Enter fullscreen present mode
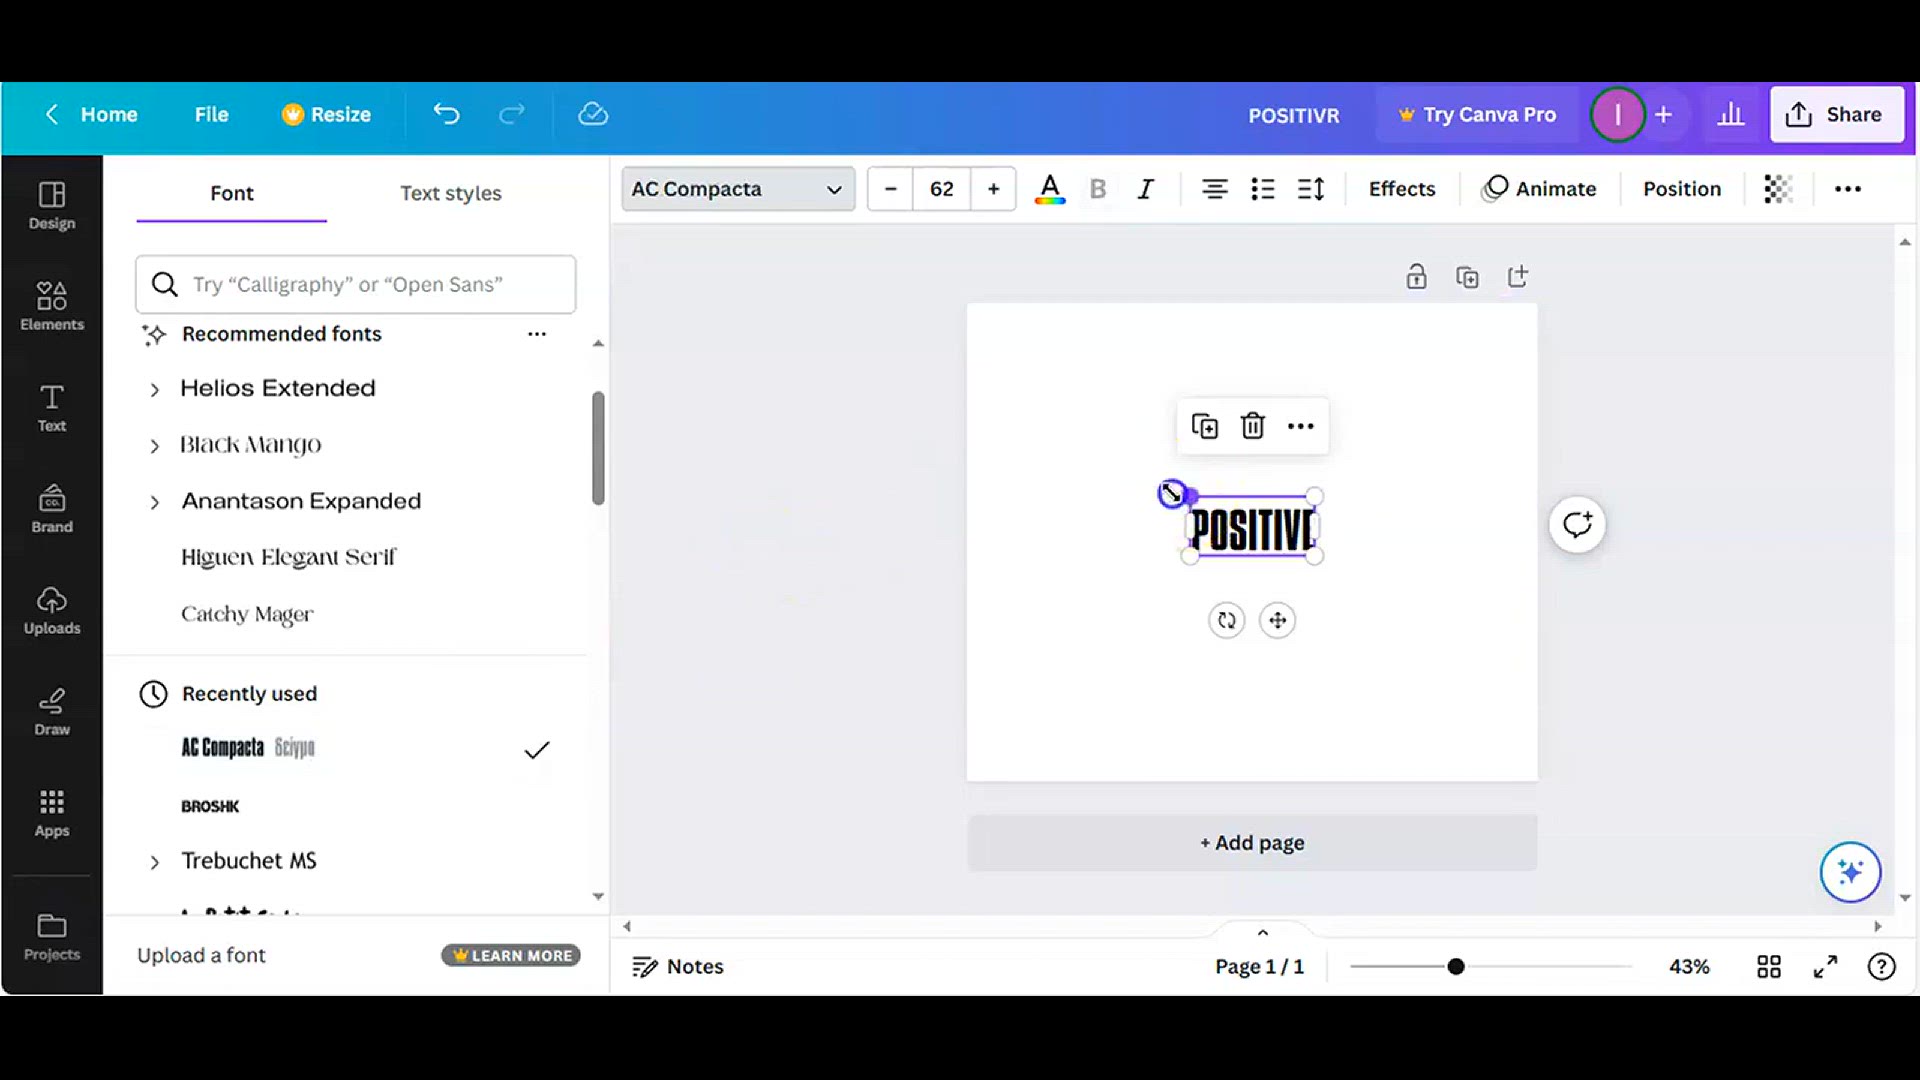This screenshot has height=1080, width=1920. click(x=1826, y=966)
